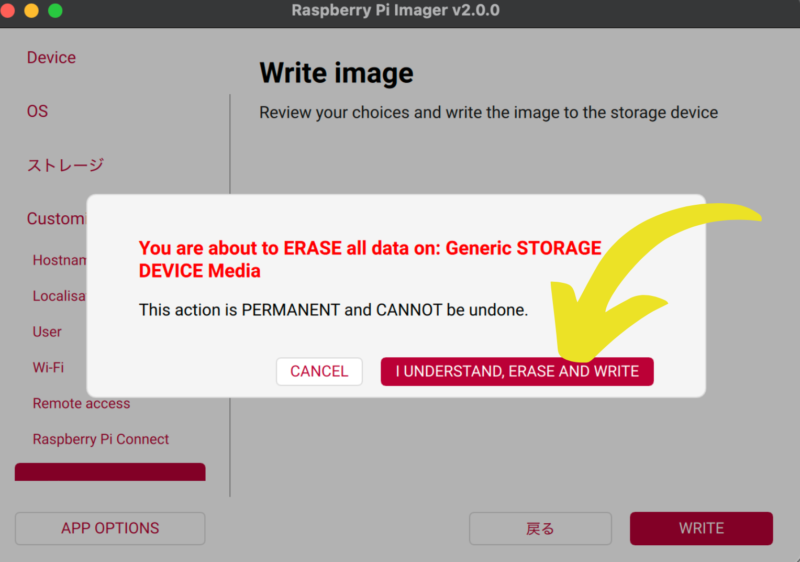Confirm with I UNDERSTAND, ERASE AND WRITE
Image resolution: width=800 pixels, height=562 pixels.
[516, 372]
